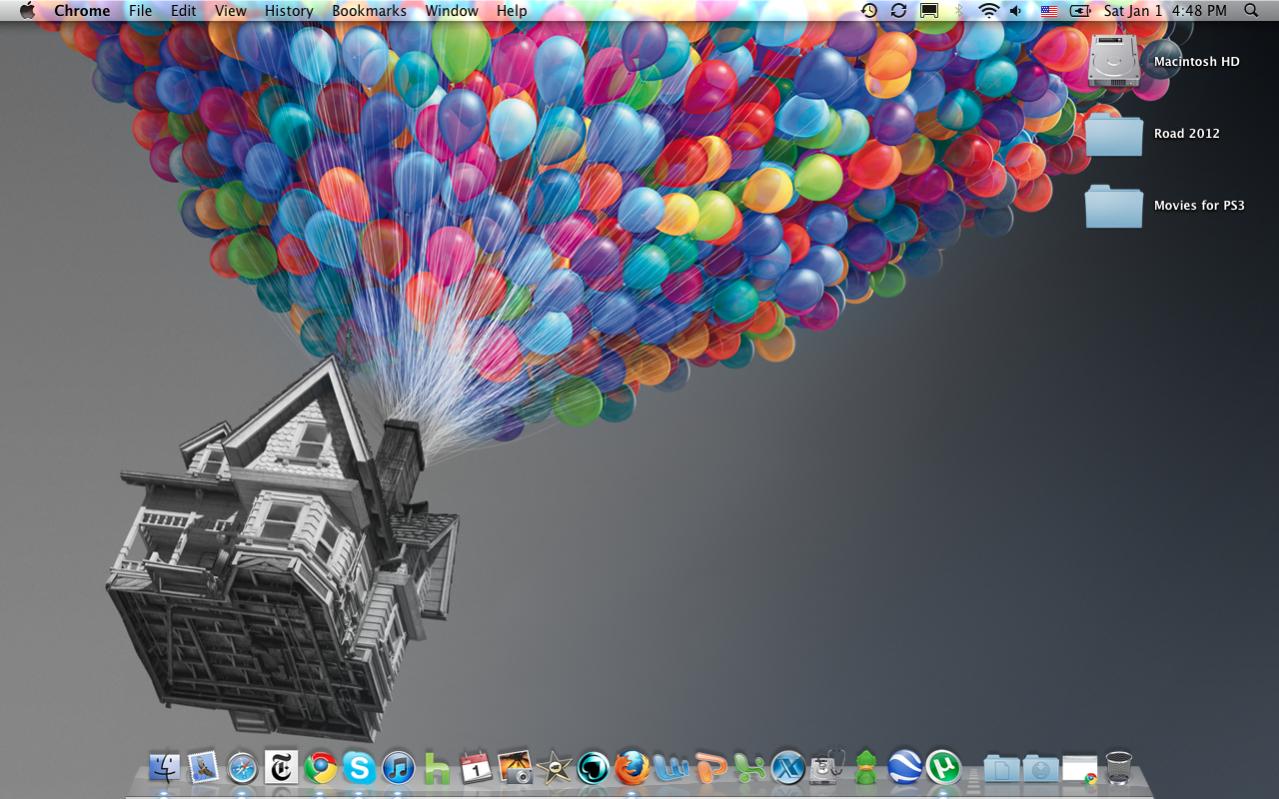The image size is (1279, 799).
Task: Open iTunes from the Dock
Action: tap(398, 768)
